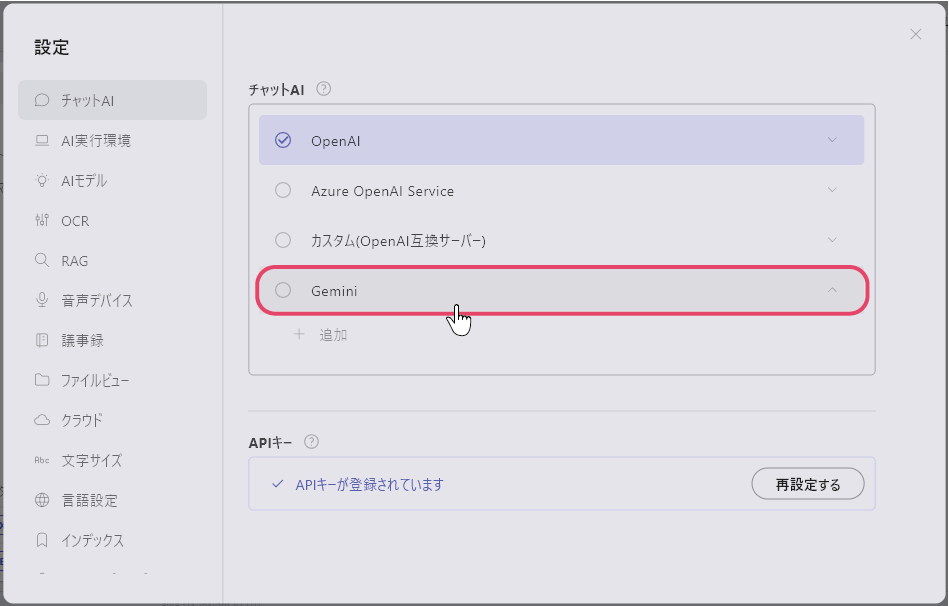Click the 再設定する button
Screen dimensions: 949x606
point(807,484)
